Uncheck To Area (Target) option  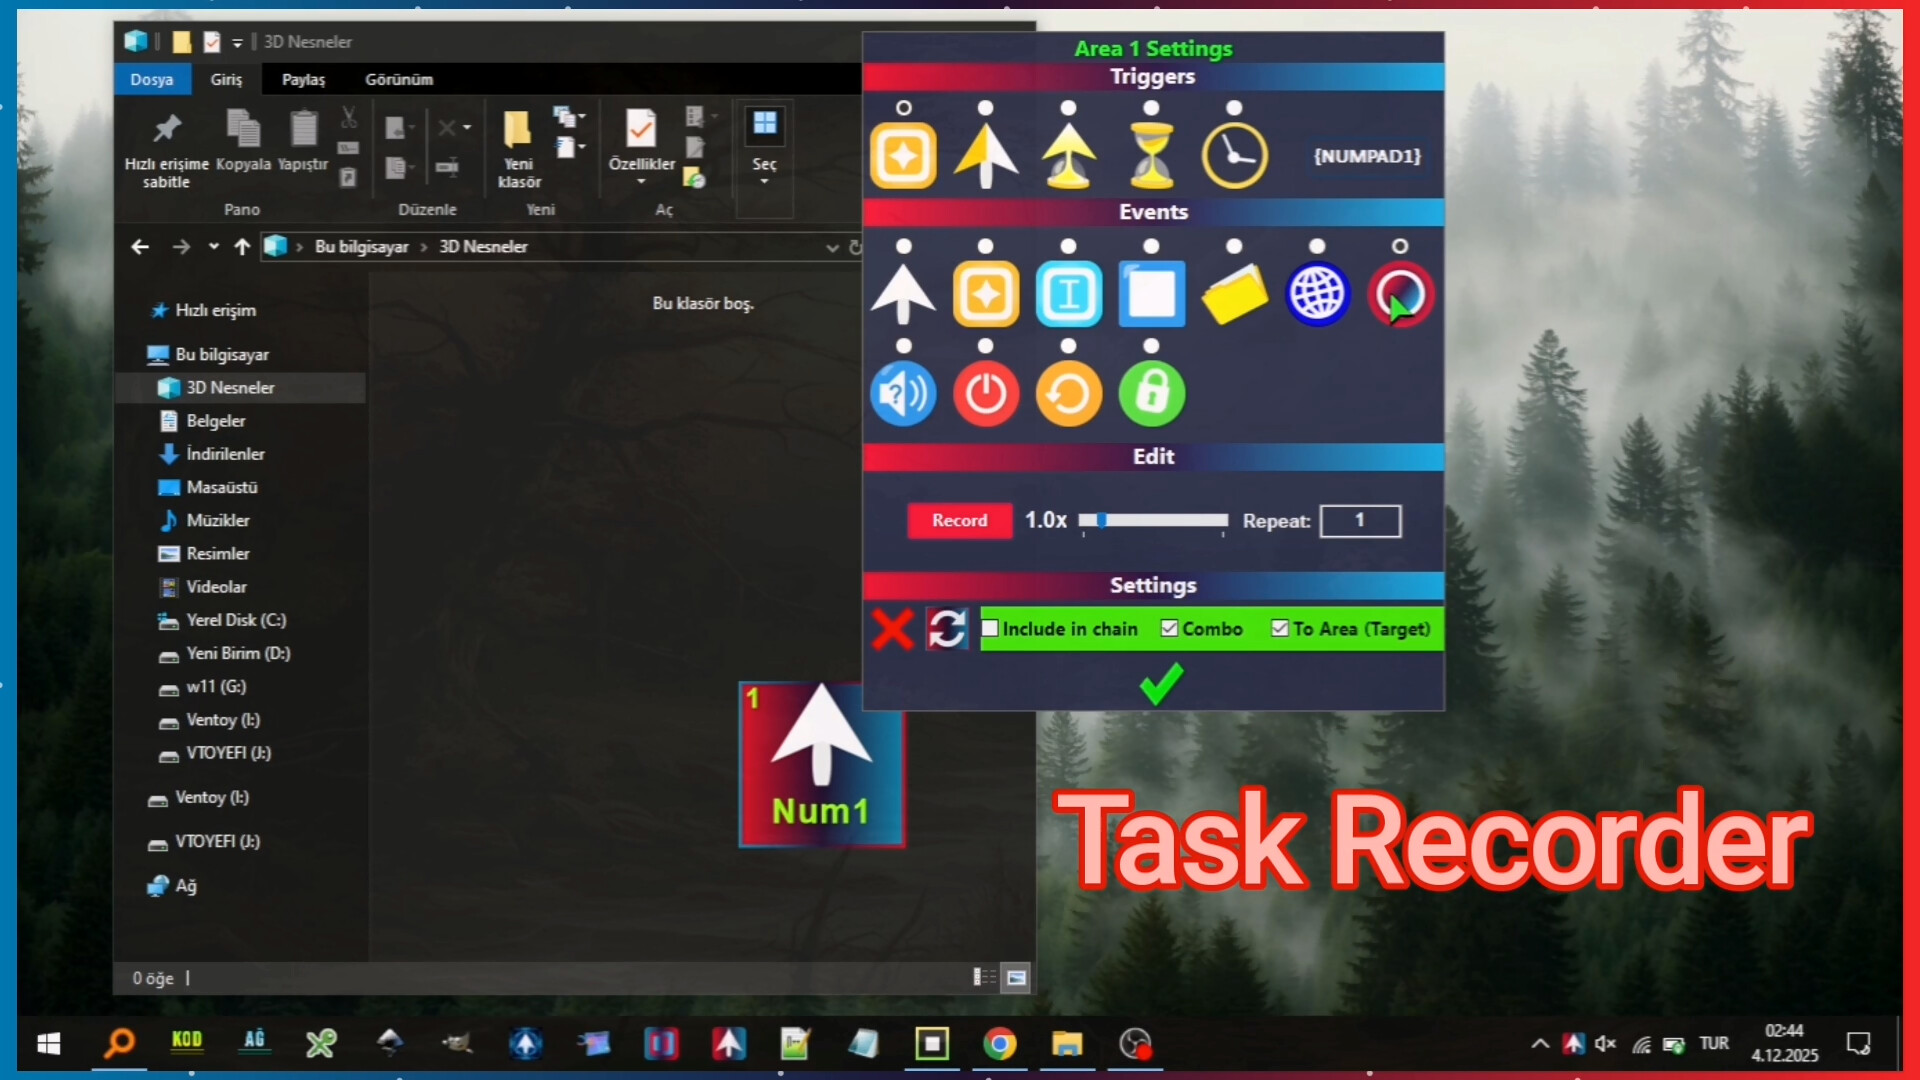point(1280,628)
